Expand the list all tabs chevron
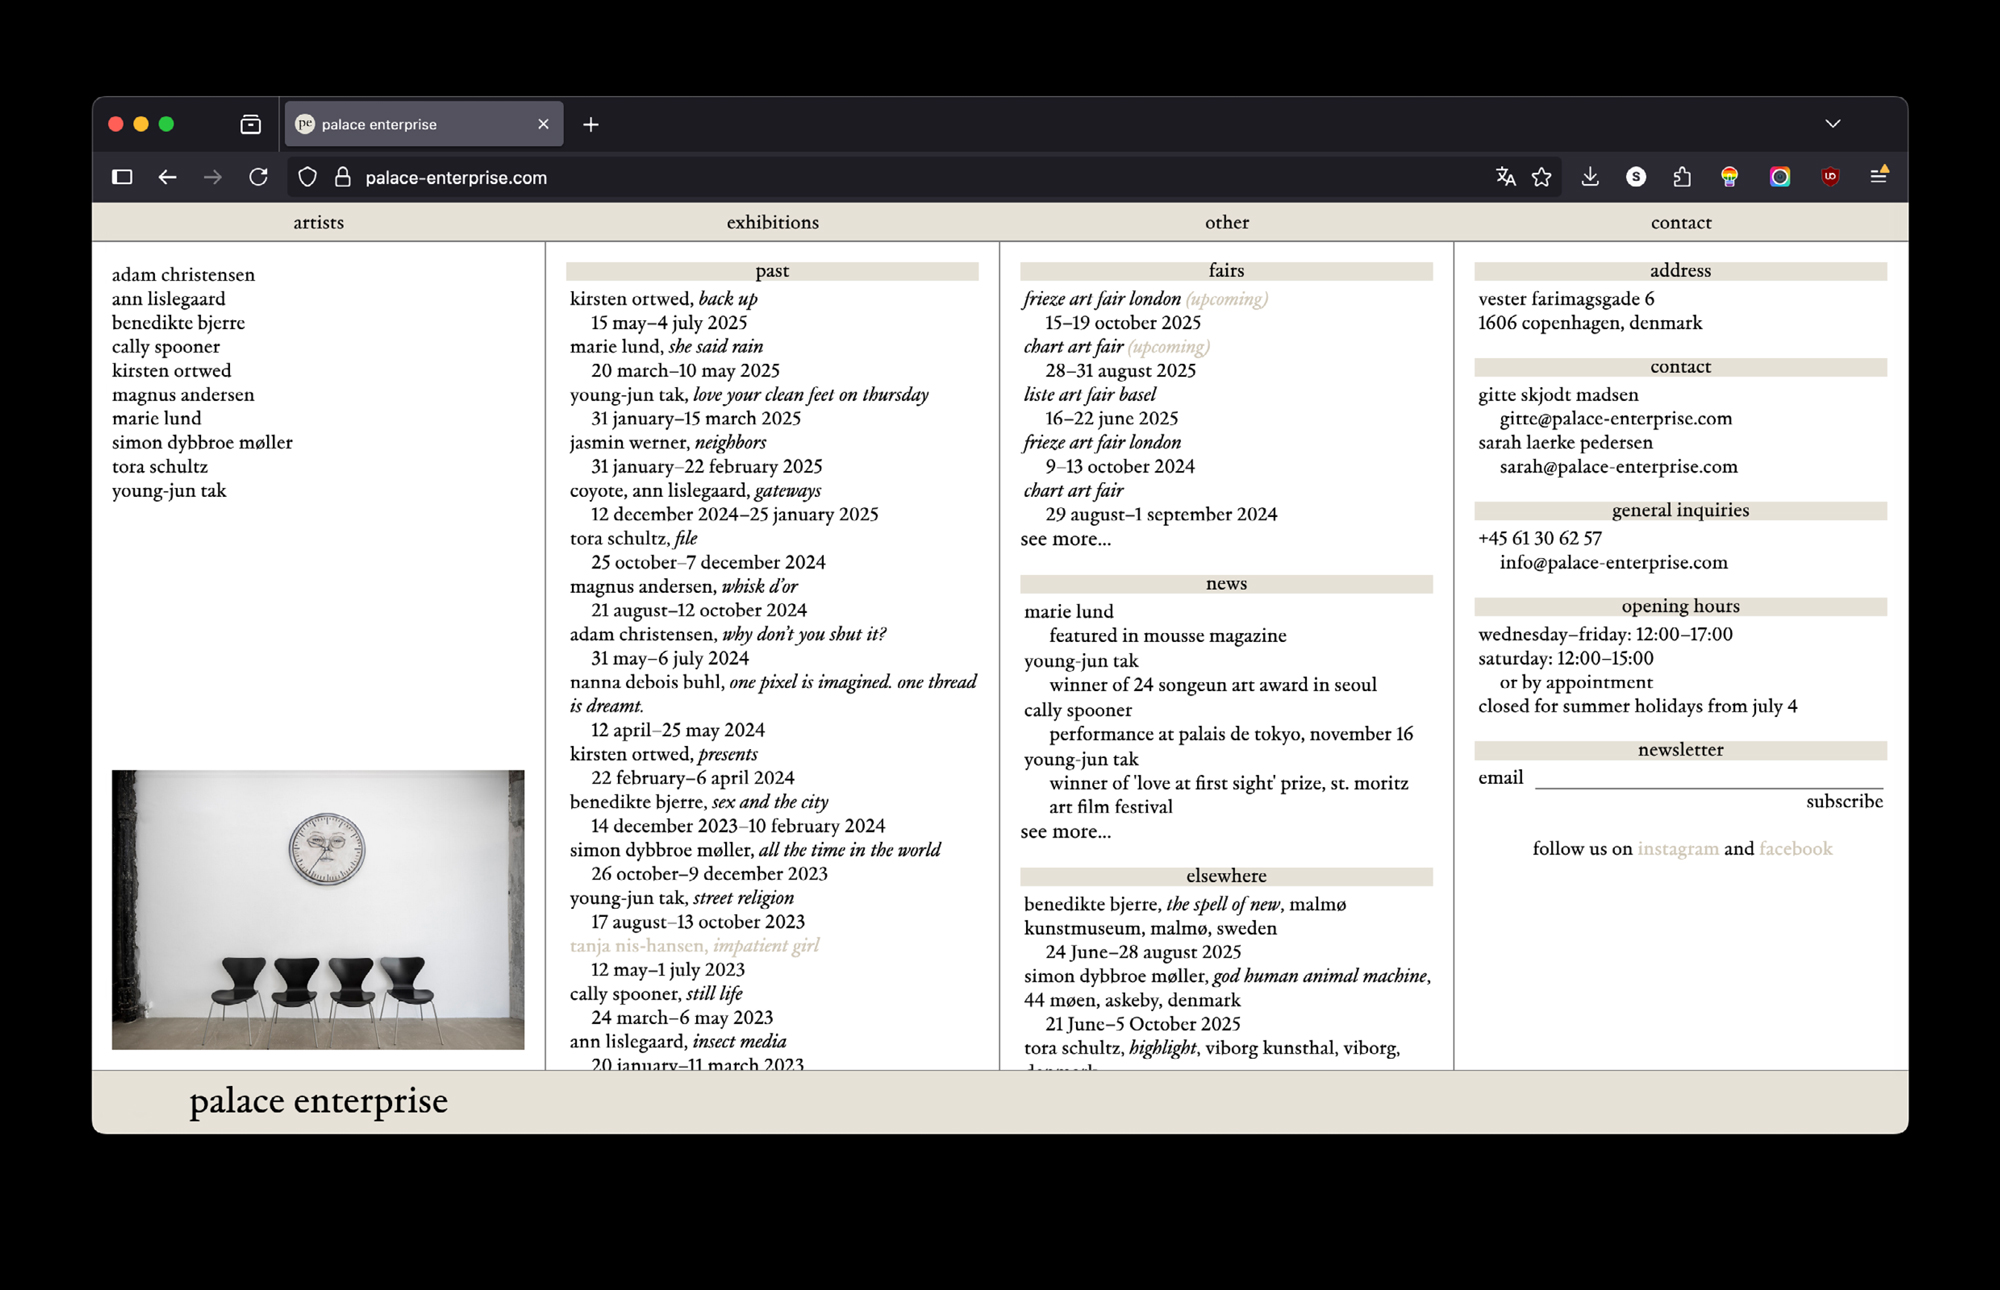The image size is (2000, 1290). click(x=1832, y=124)
